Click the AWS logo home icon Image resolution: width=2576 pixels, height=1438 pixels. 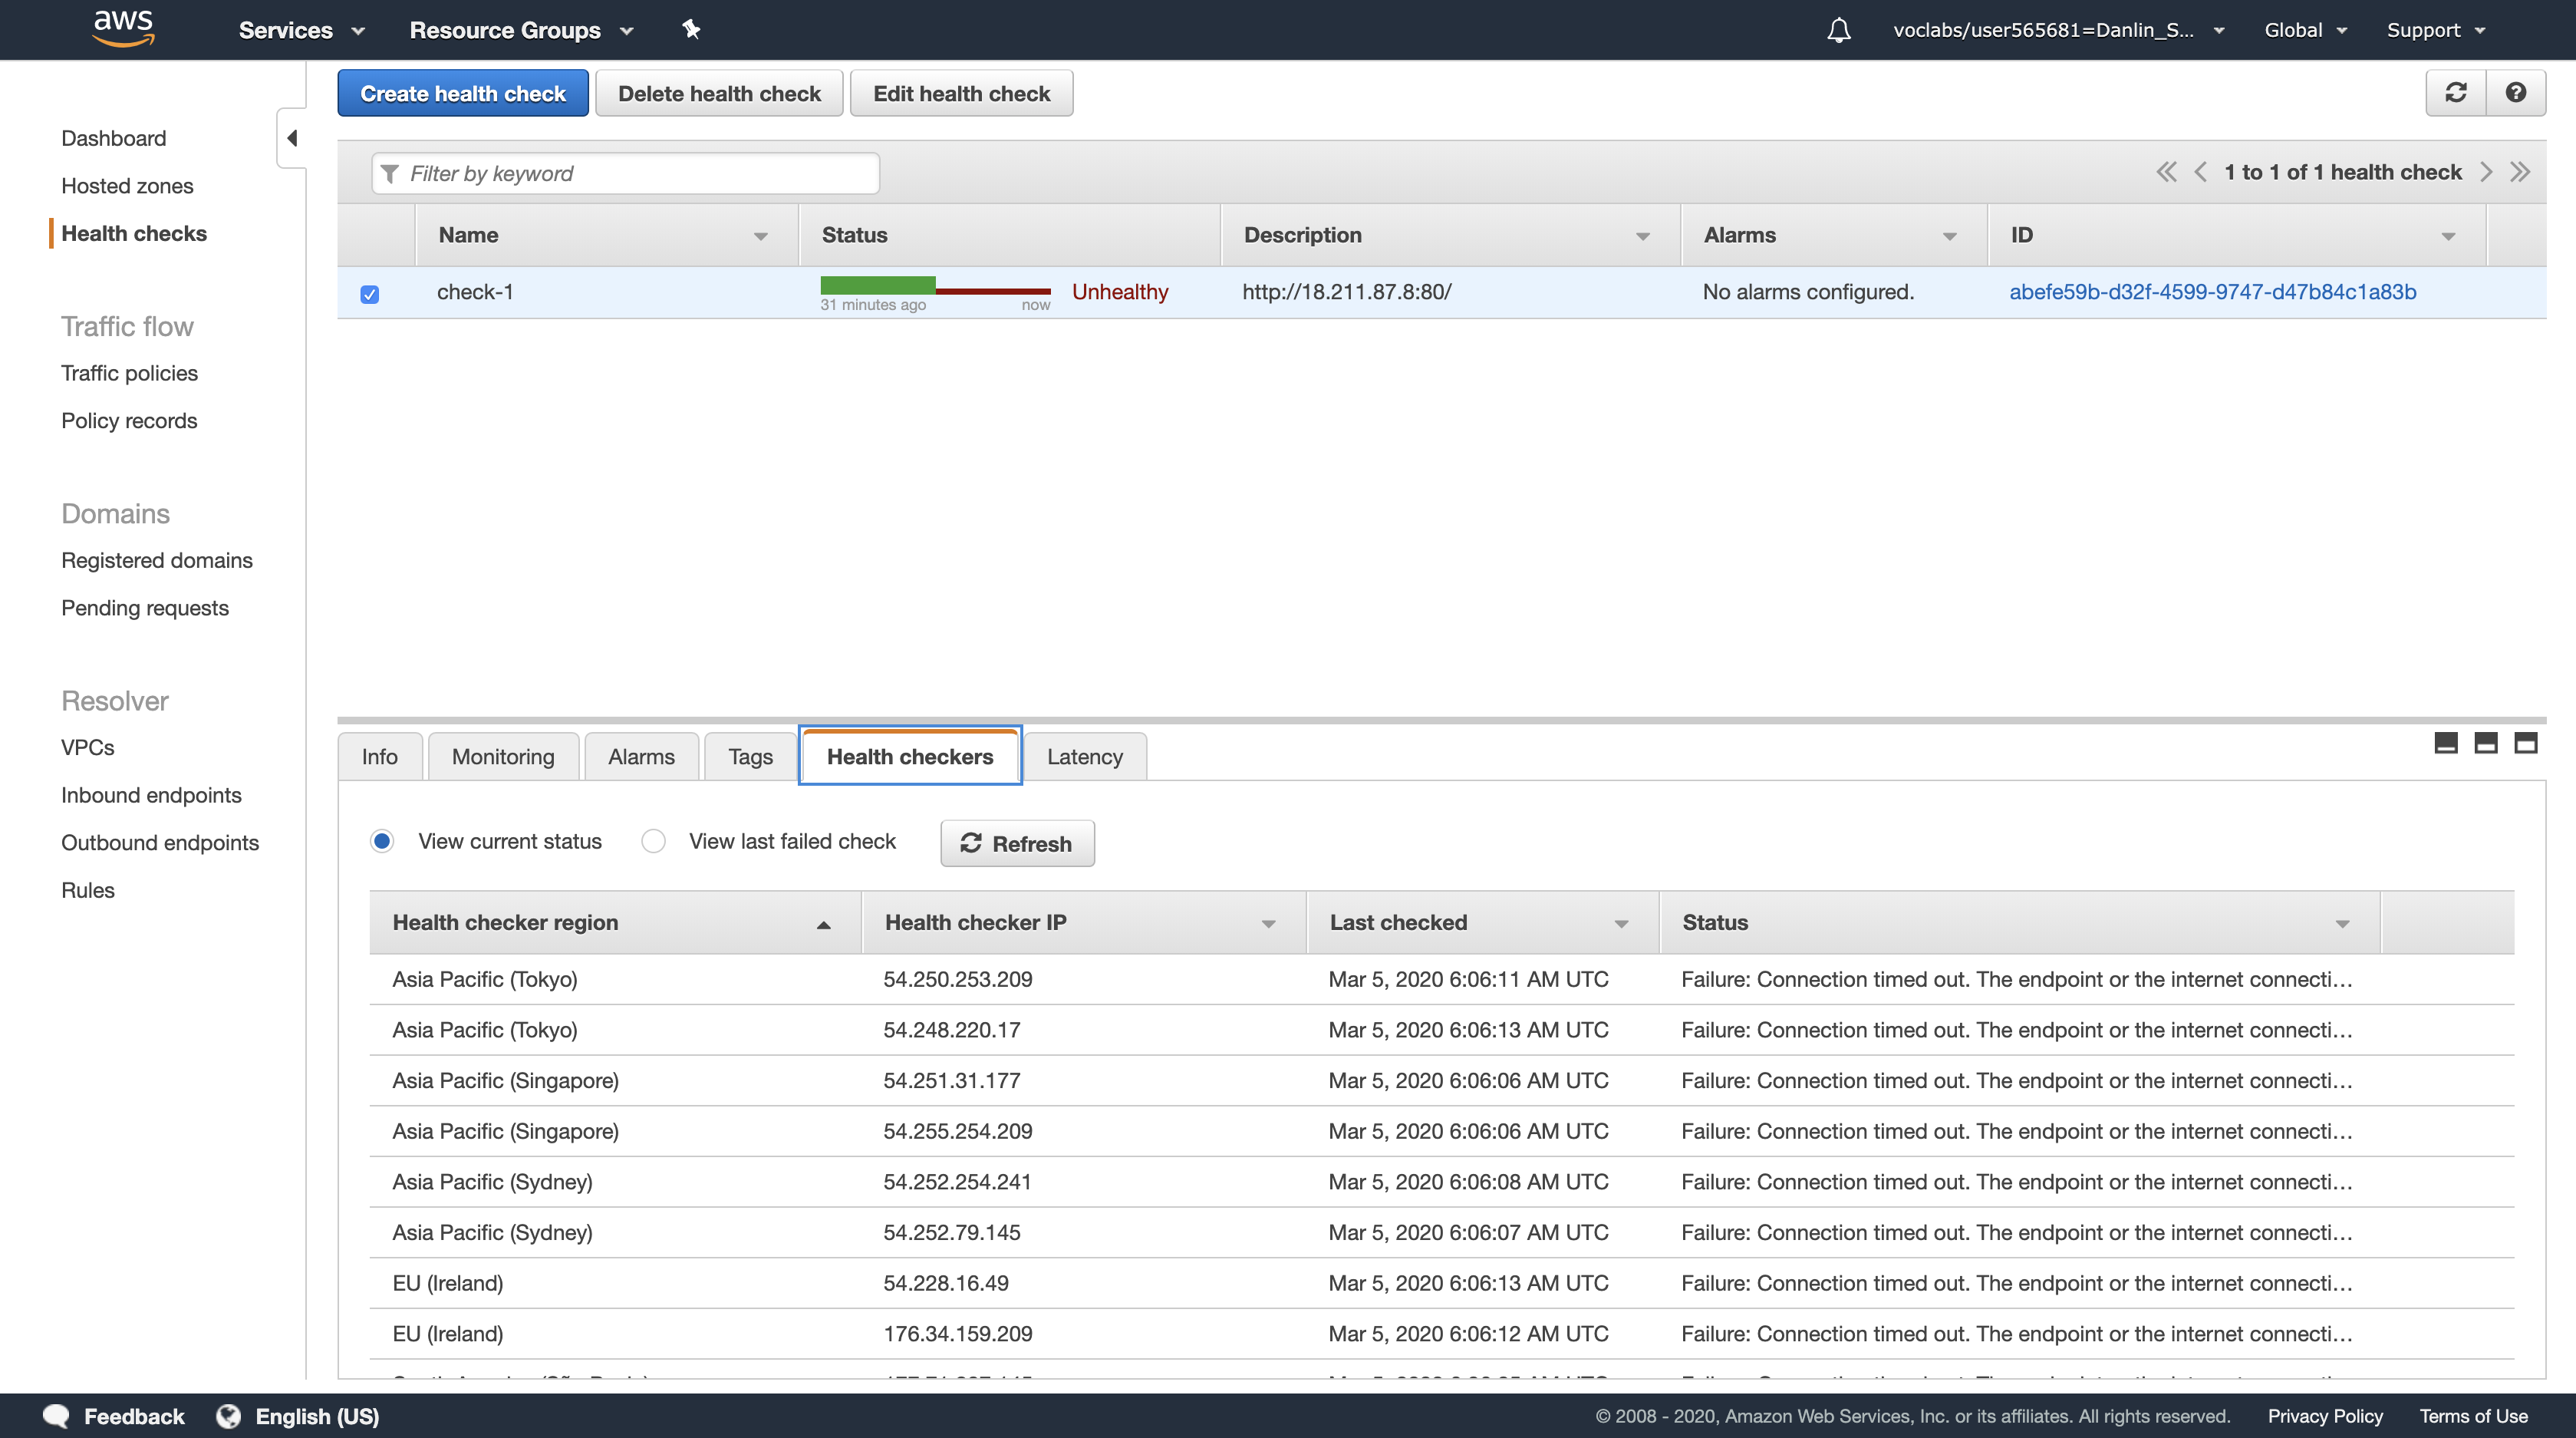[x=123, y=28]
